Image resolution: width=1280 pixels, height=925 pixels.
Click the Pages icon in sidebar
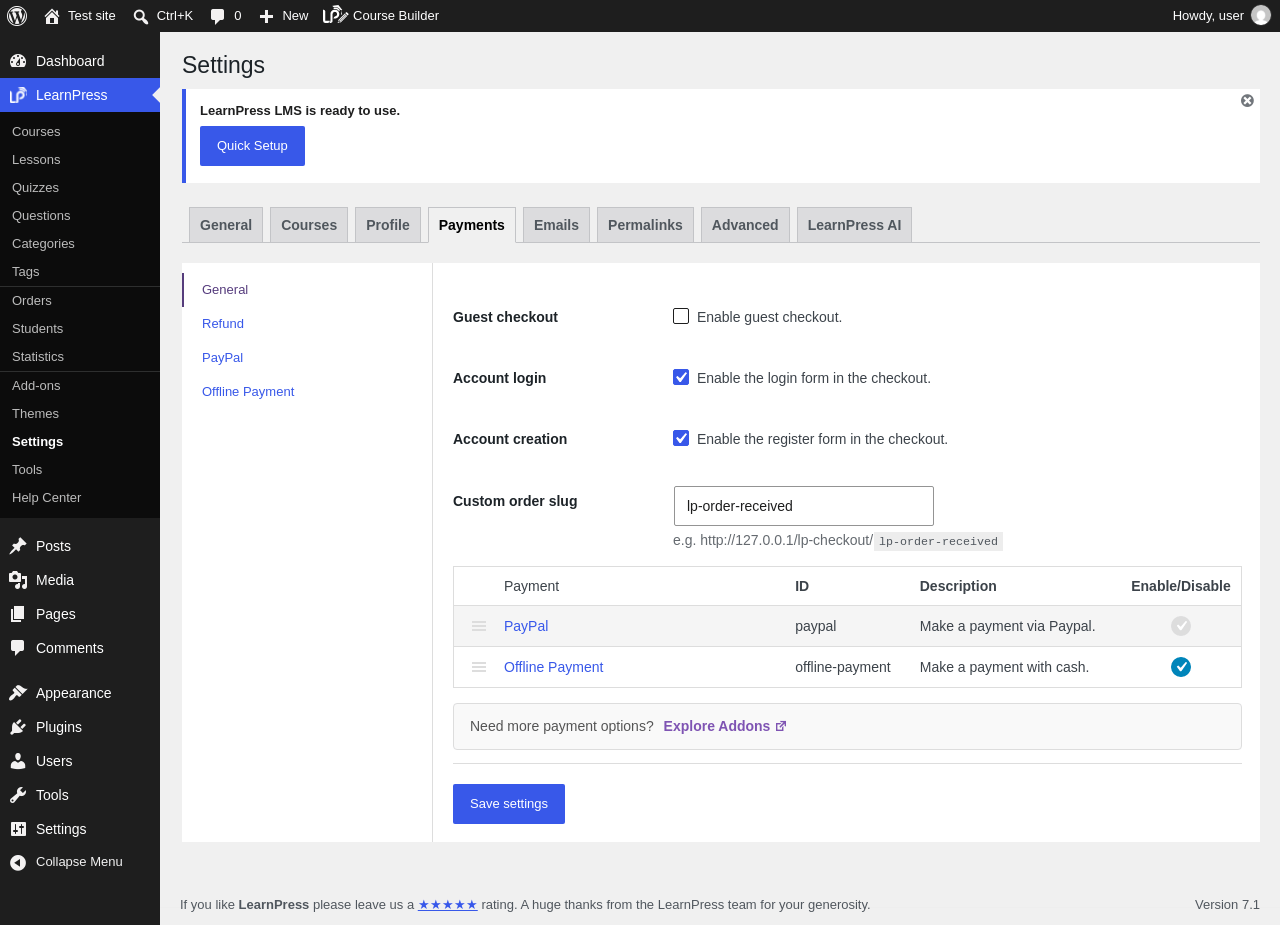tap(18, 614)
